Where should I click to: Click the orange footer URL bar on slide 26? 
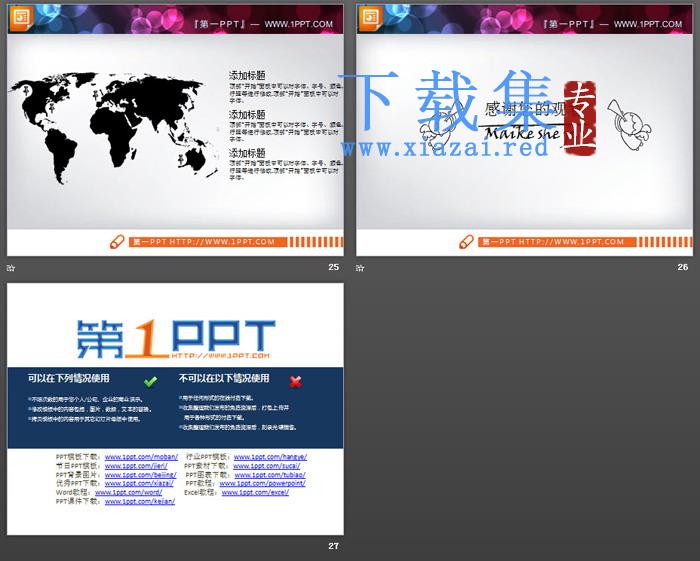click(x=557, y=242)
